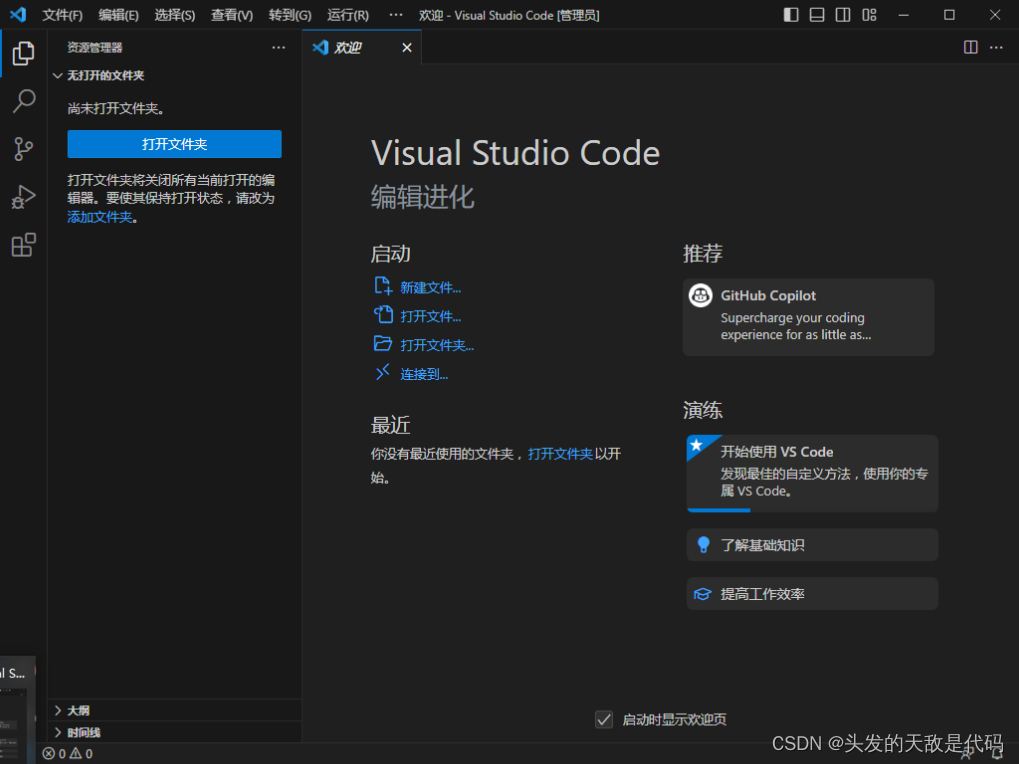Open the customize layout icon
Image resolution: width=1019 pixels, height=764 pixels.
(870, 15)
